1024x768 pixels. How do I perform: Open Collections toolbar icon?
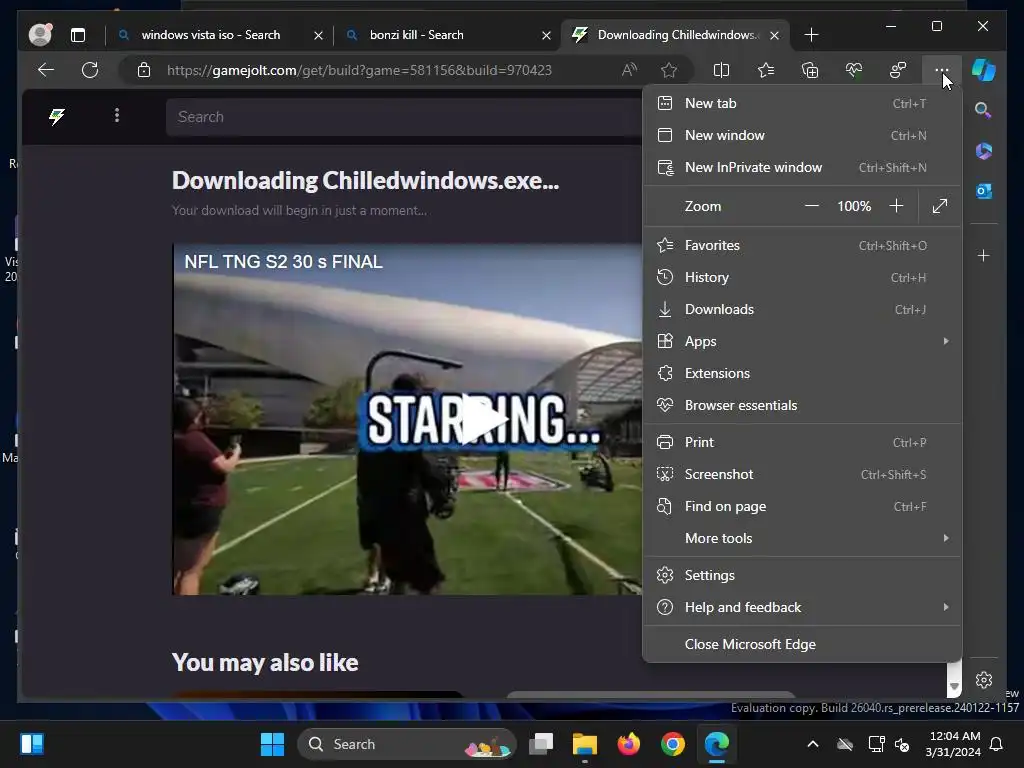click(810, 70)
